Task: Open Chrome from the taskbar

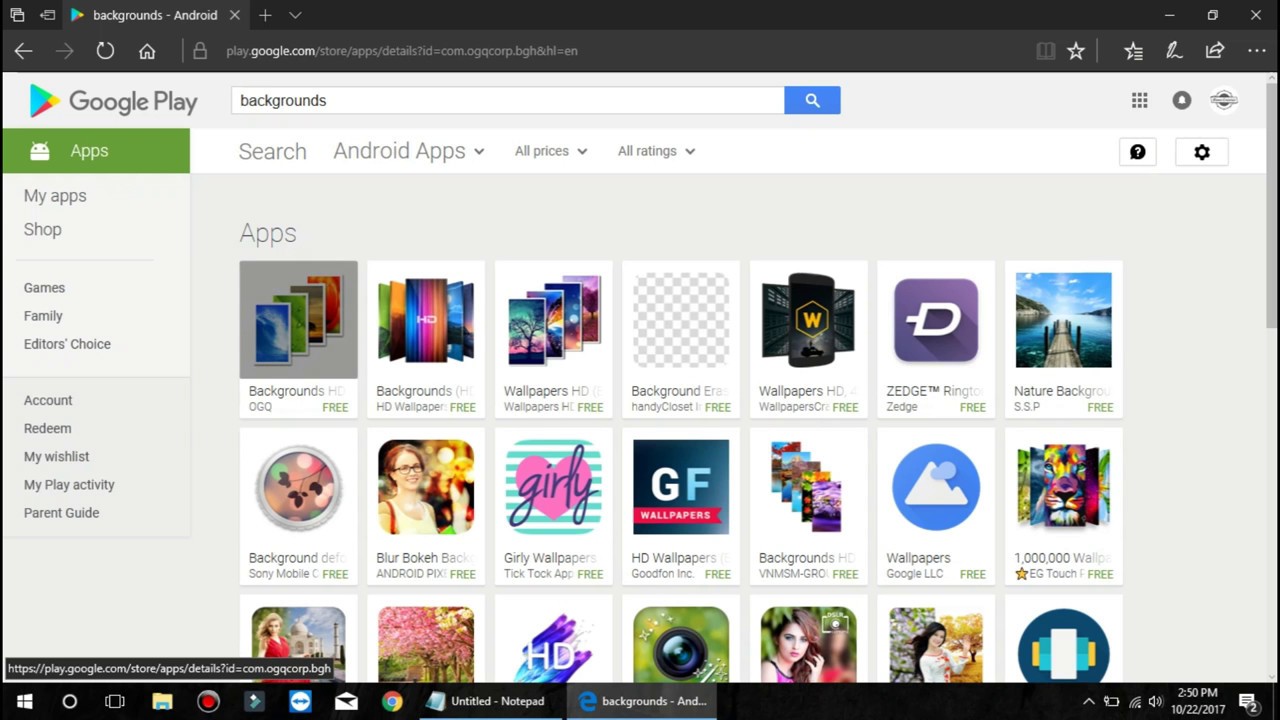Action: [392, 701]
